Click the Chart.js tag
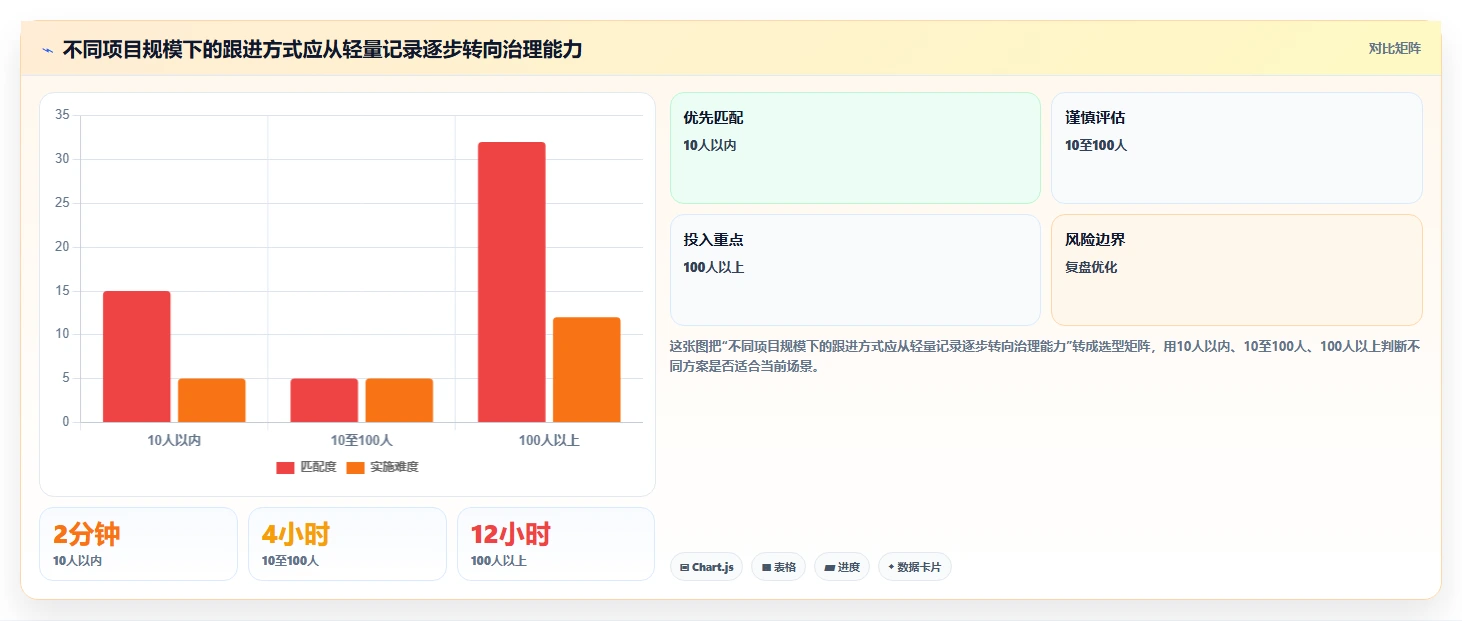Image resolution: width=1462 pixels, height=621 pixels. [x=706, y=567]
